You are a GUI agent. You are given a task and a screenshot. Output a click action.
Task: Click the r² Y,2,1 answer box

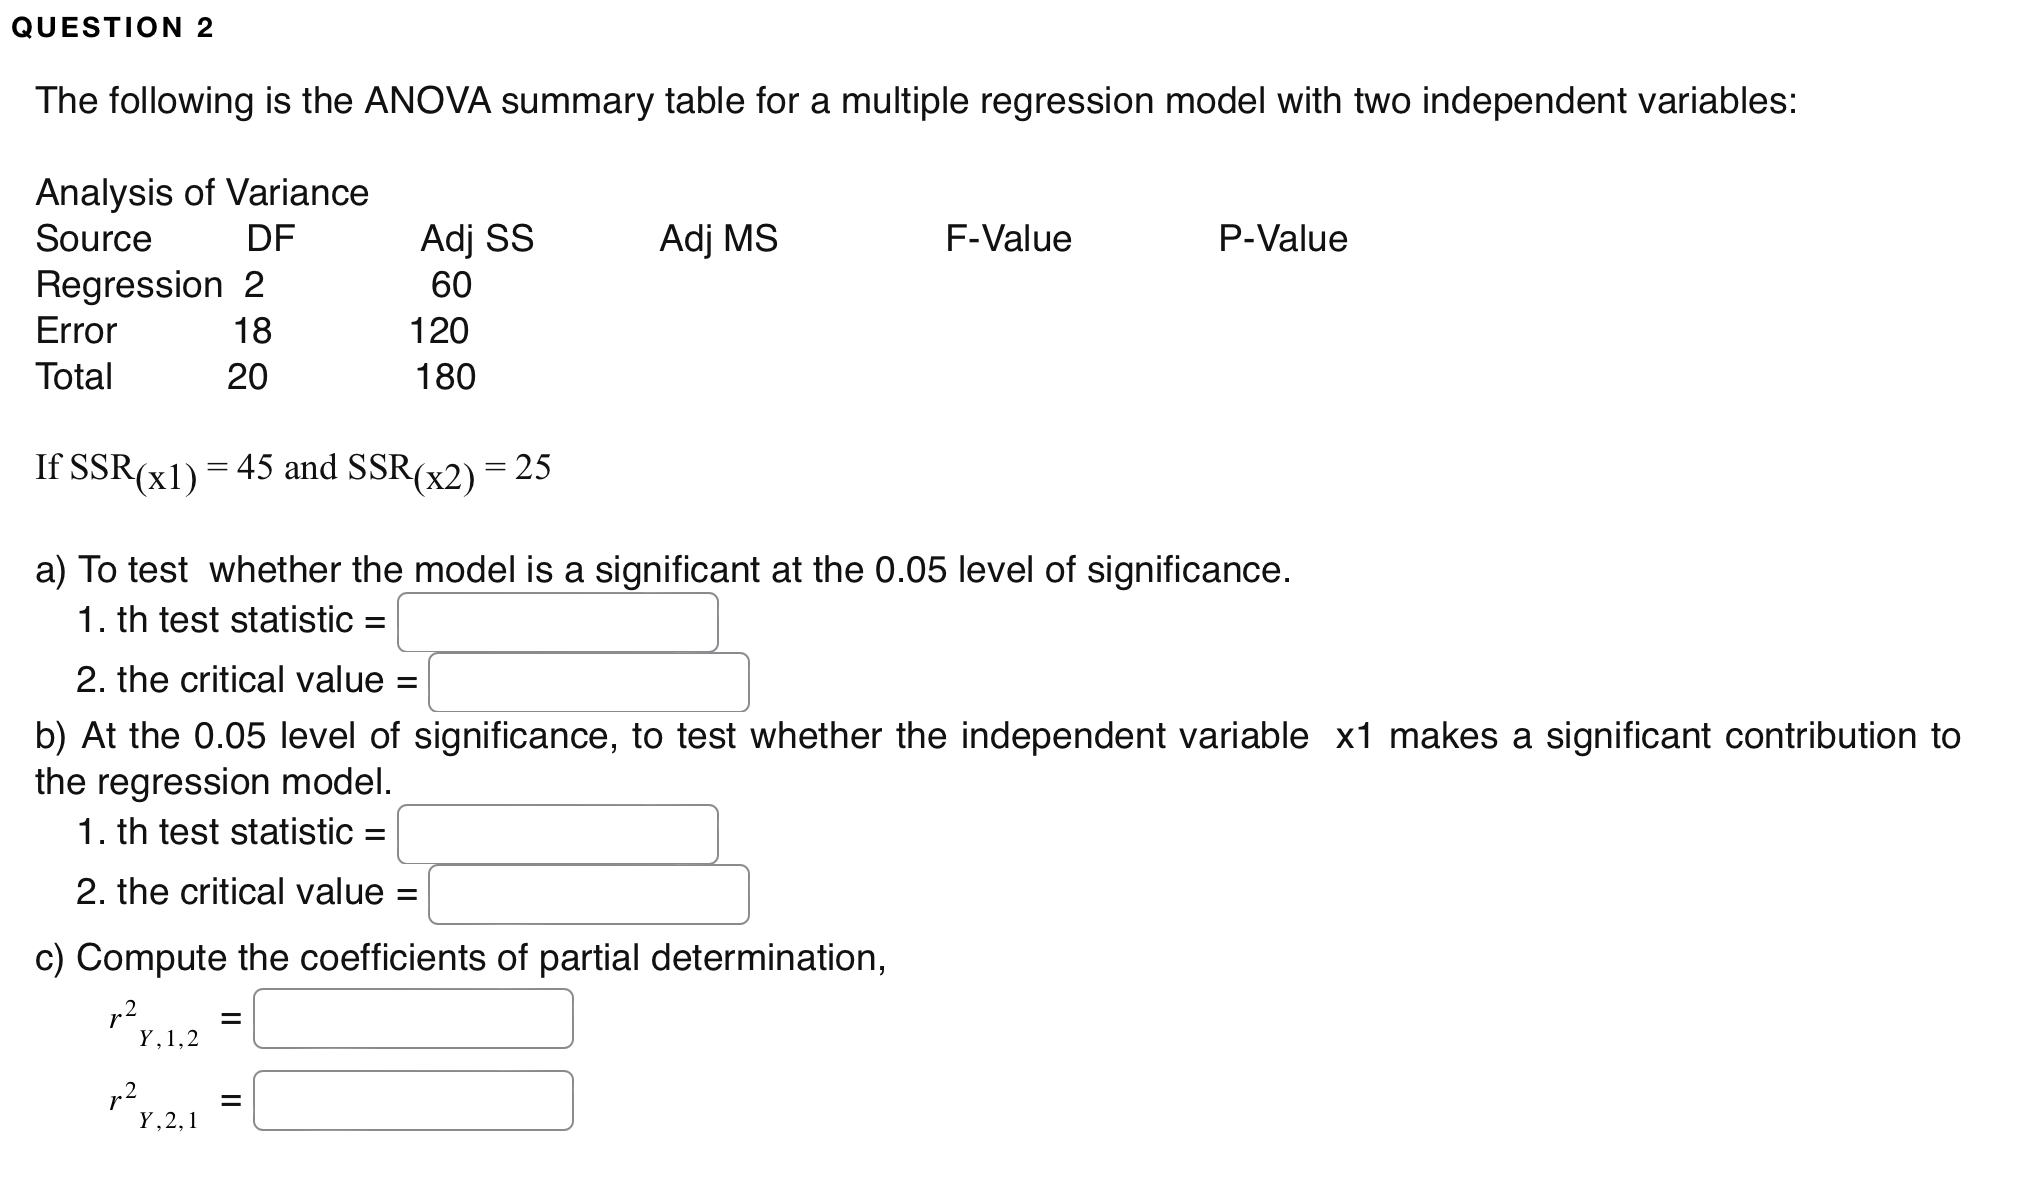pos(413,1100)
